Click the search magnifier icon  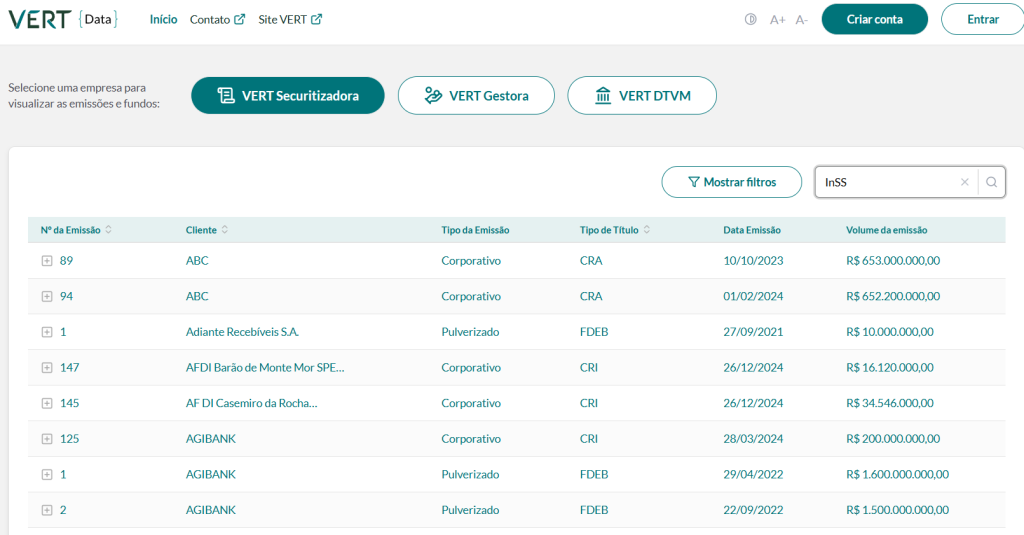991,182
